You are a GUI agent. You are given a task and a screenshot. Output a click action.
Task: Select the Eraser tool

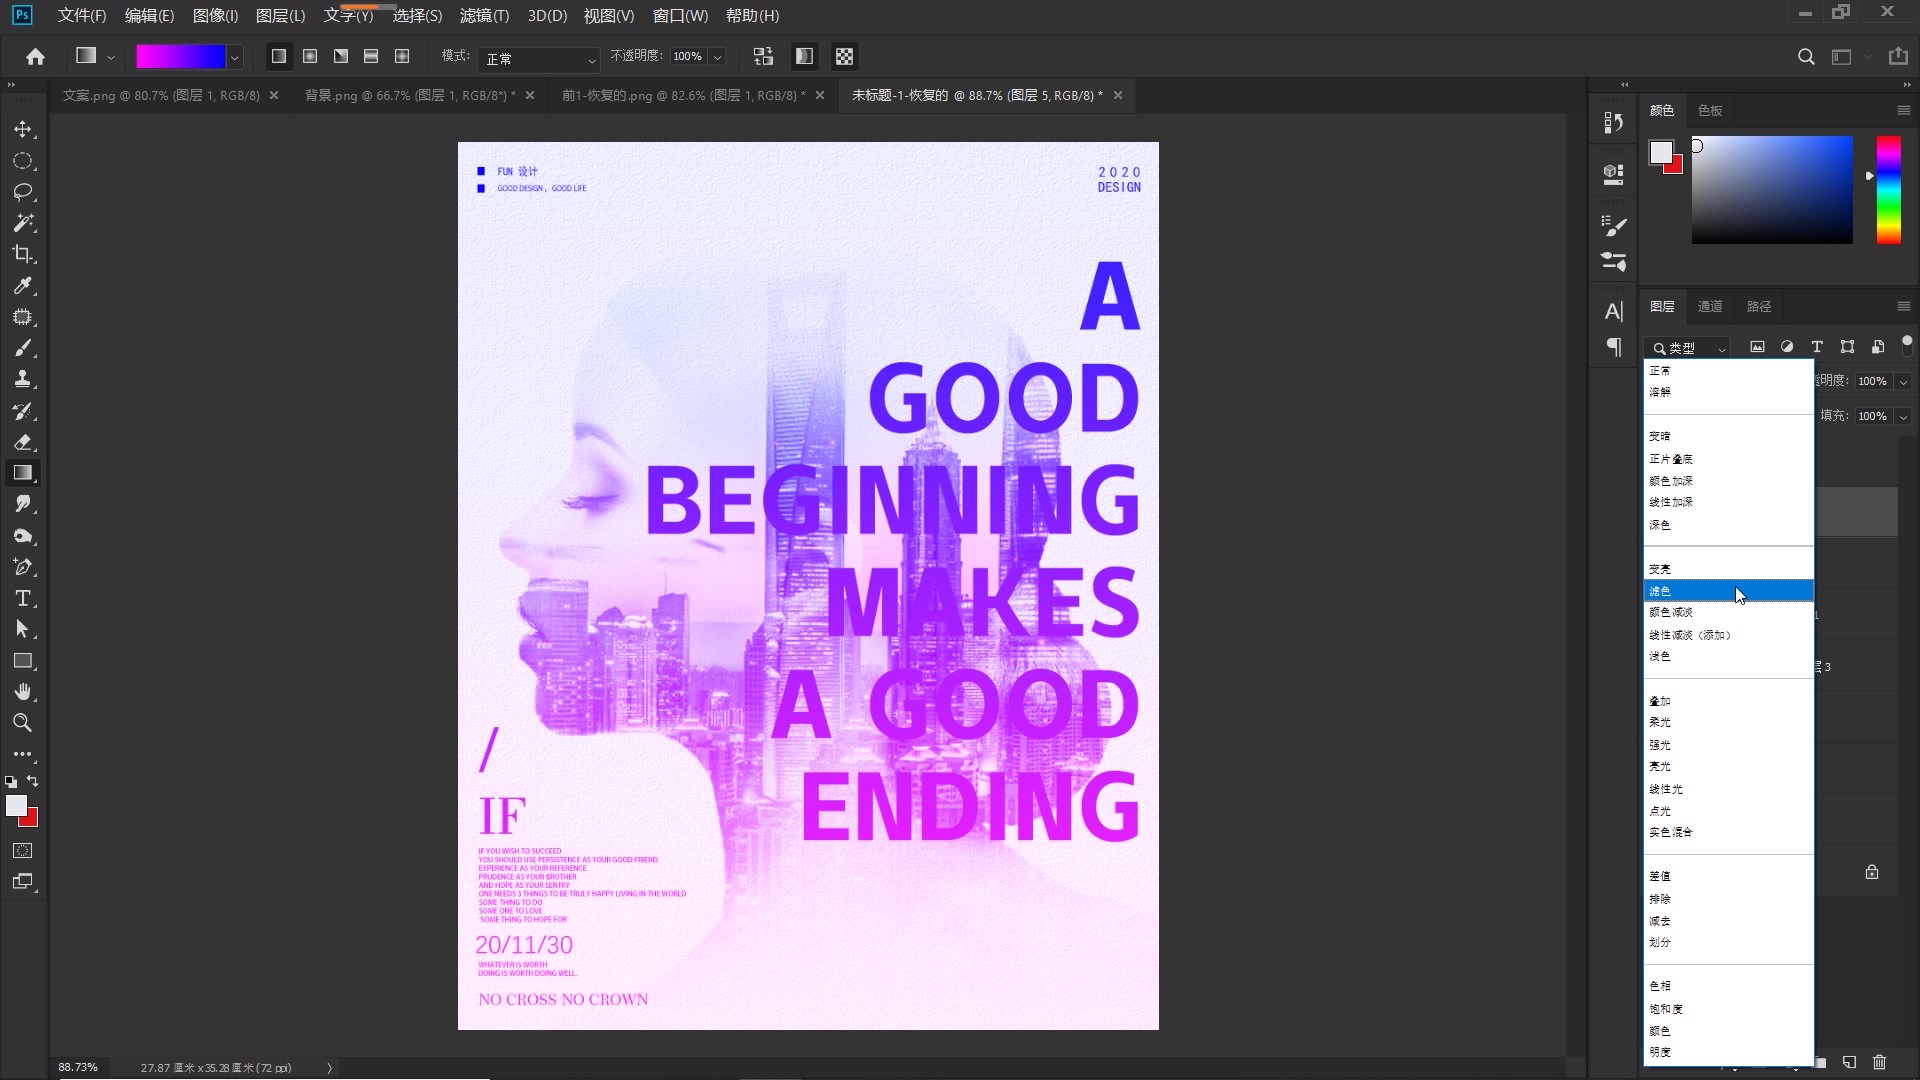tap(23, 442)
